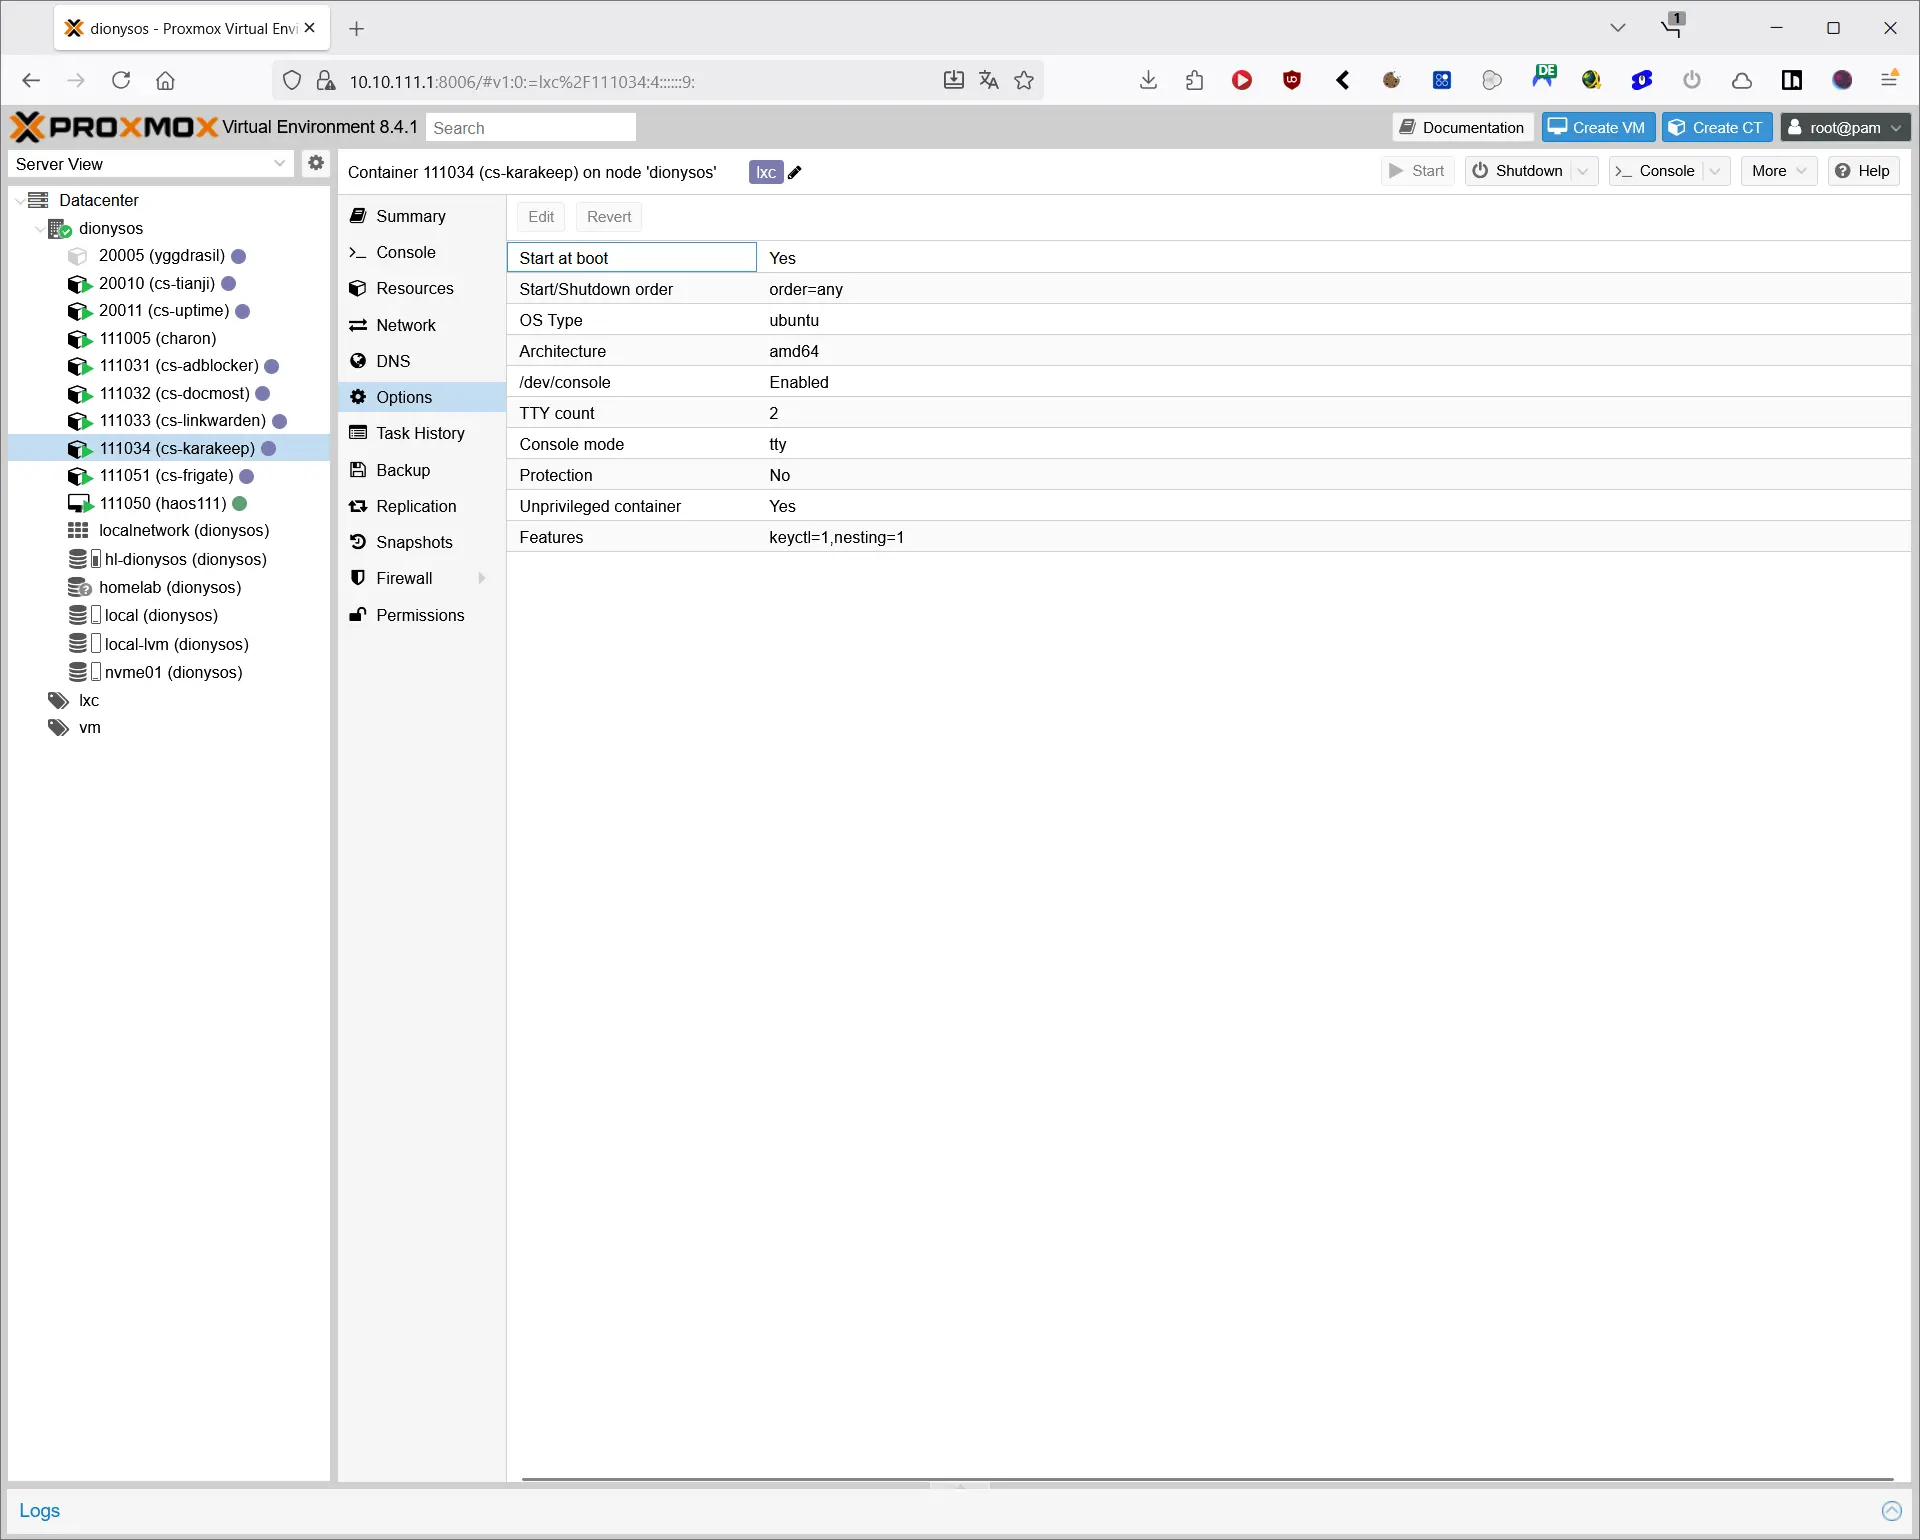Viewport: 1920px width, 1540px height.
Task: Switch to the Summary tab
Action: click(x=410, y=216)
